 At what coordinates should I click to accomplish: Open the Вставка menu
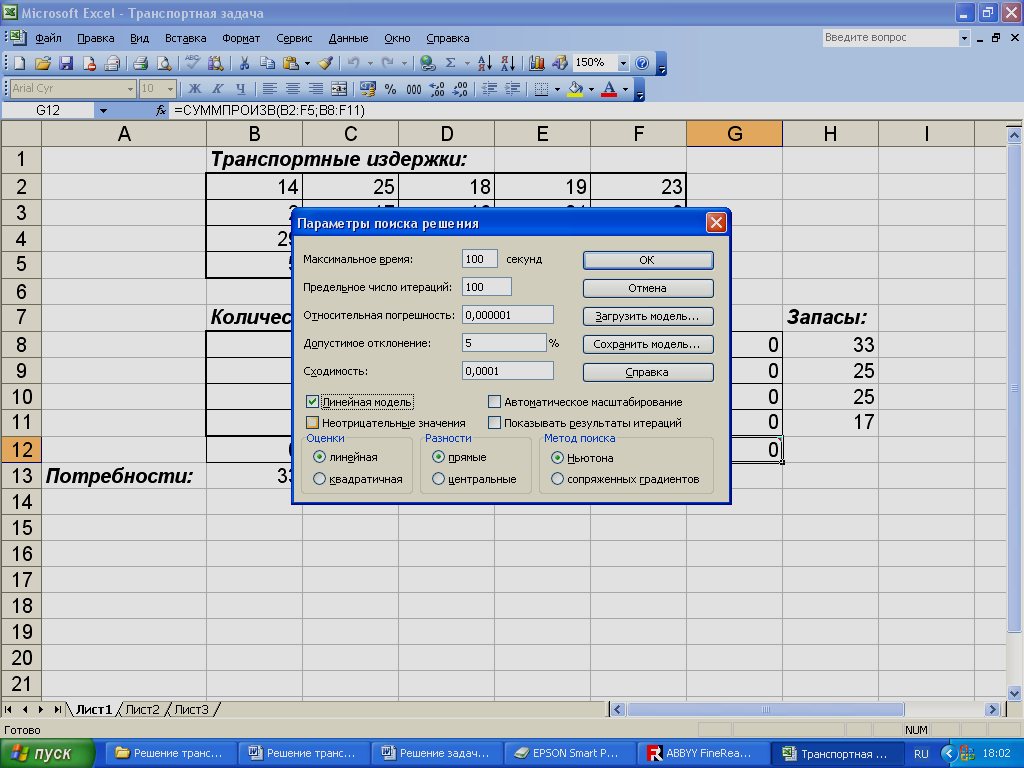pos(185,38)
